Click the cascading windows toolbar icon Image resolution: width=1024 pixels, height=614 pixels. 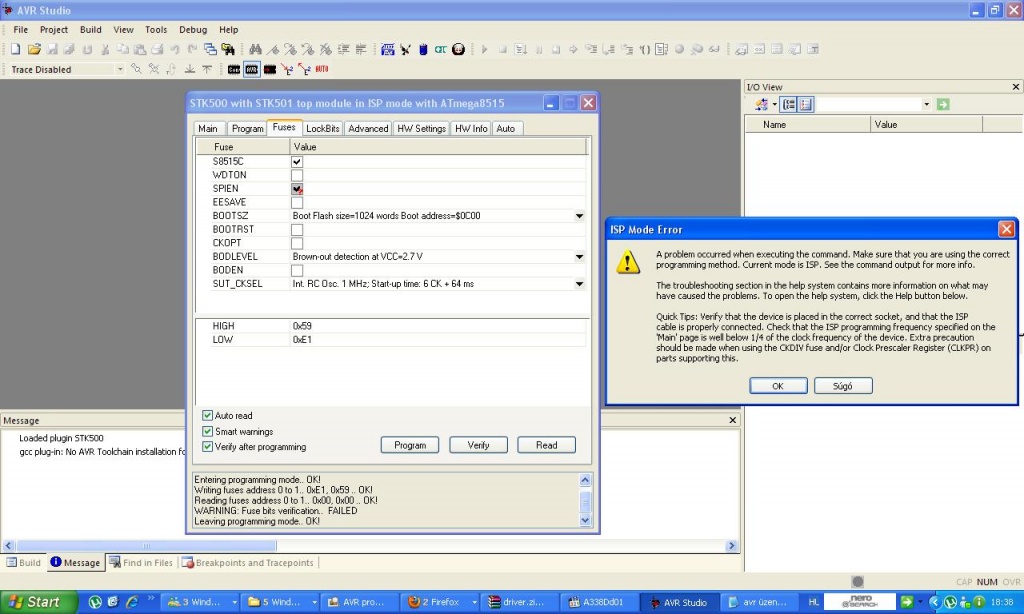pyautogui.click(x=210, y=49)
